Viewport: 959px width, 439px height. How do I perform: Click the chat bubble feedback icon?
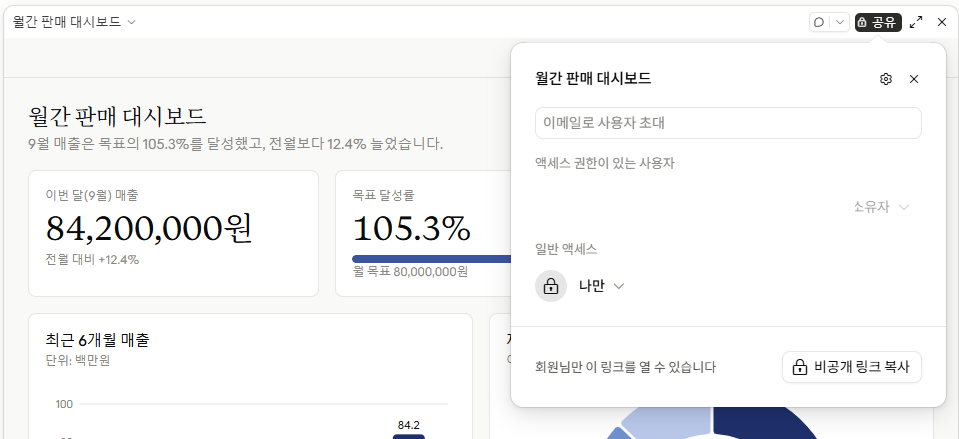[x=819, y=23]
